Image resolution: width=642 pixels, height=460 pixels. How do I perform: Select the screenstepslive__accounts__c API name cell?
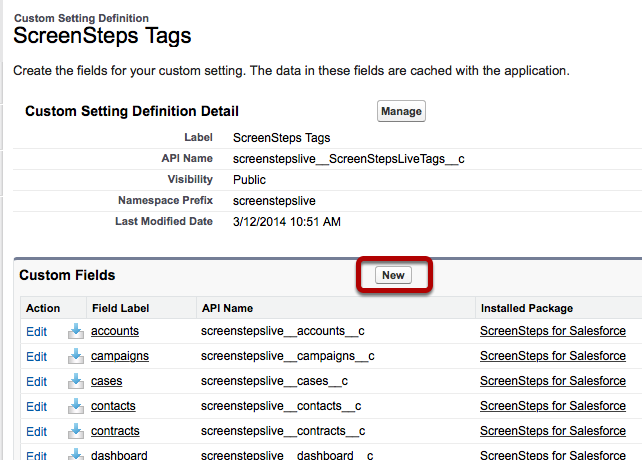click(x=283, y=331)
